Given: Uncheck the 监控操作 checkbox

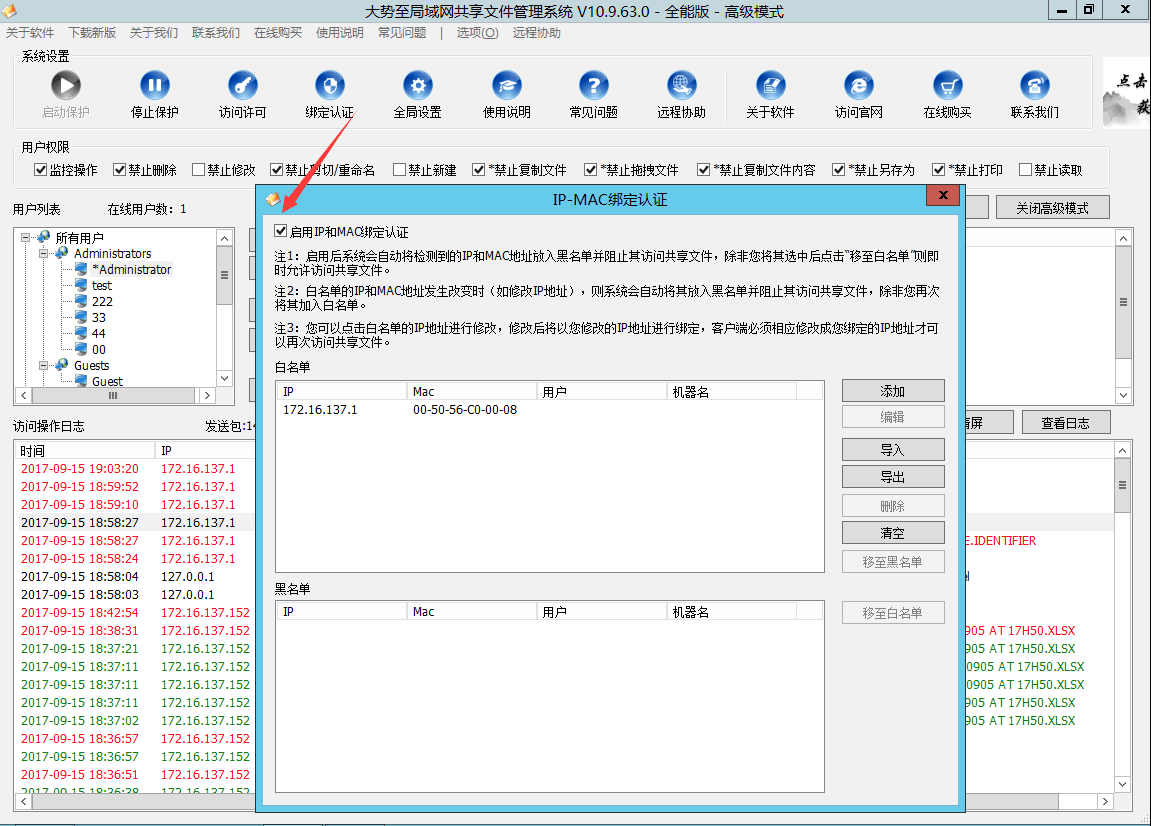Looking at the screenshot, I should (41, 170).
